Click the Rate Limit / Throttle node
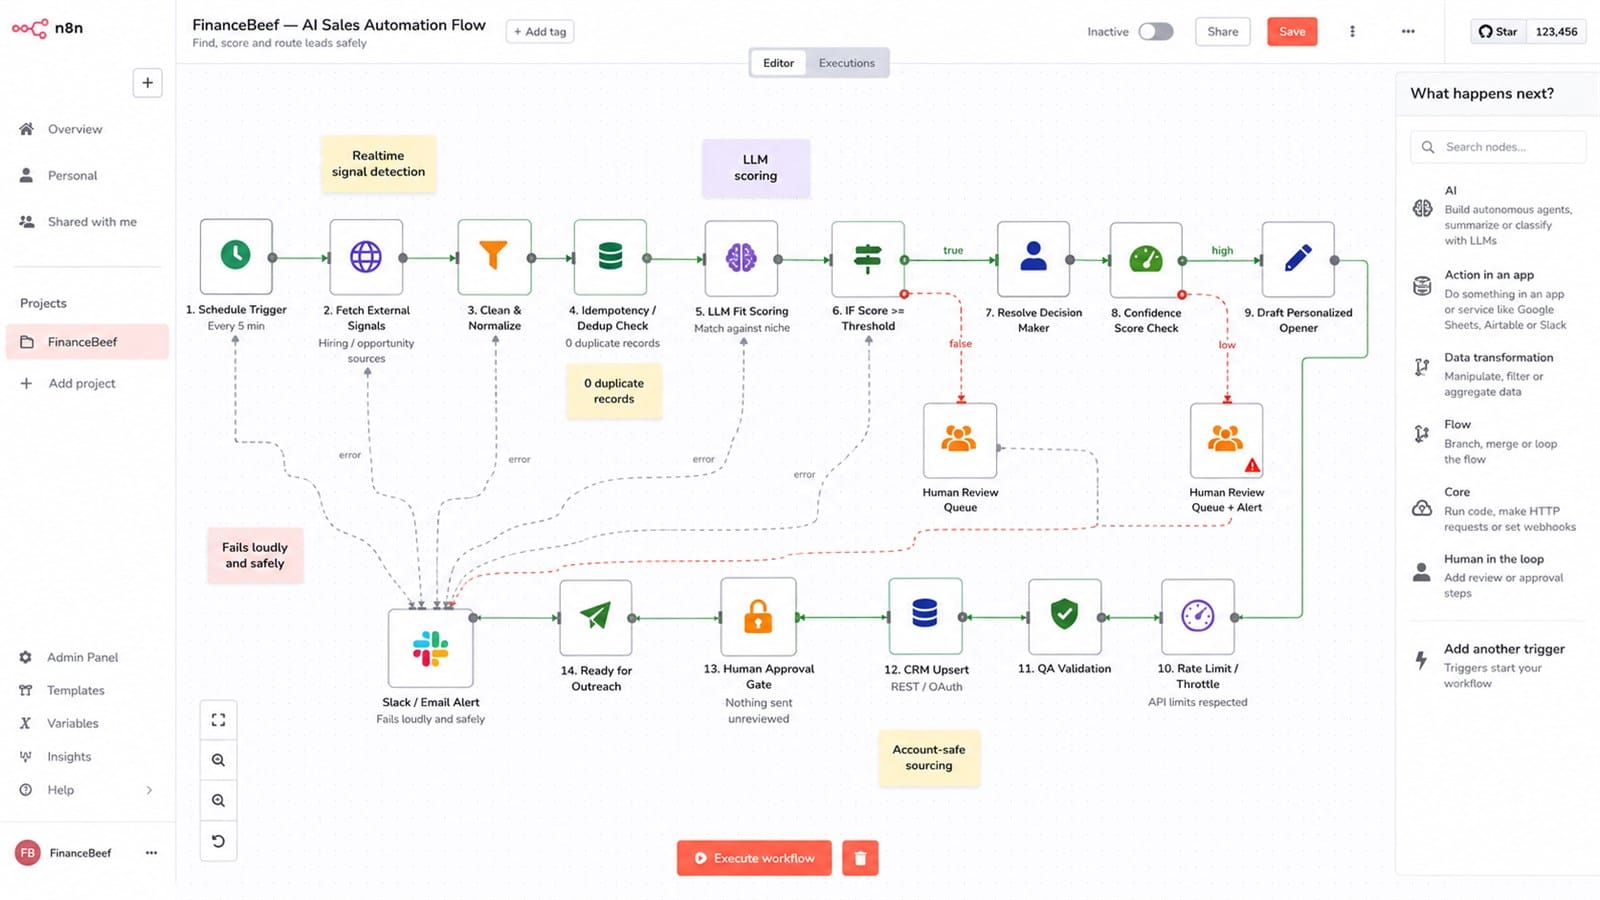Image resolution: width=1600 pixels, height=900 pixels. pyautogui.click(x=1198, y=616)
